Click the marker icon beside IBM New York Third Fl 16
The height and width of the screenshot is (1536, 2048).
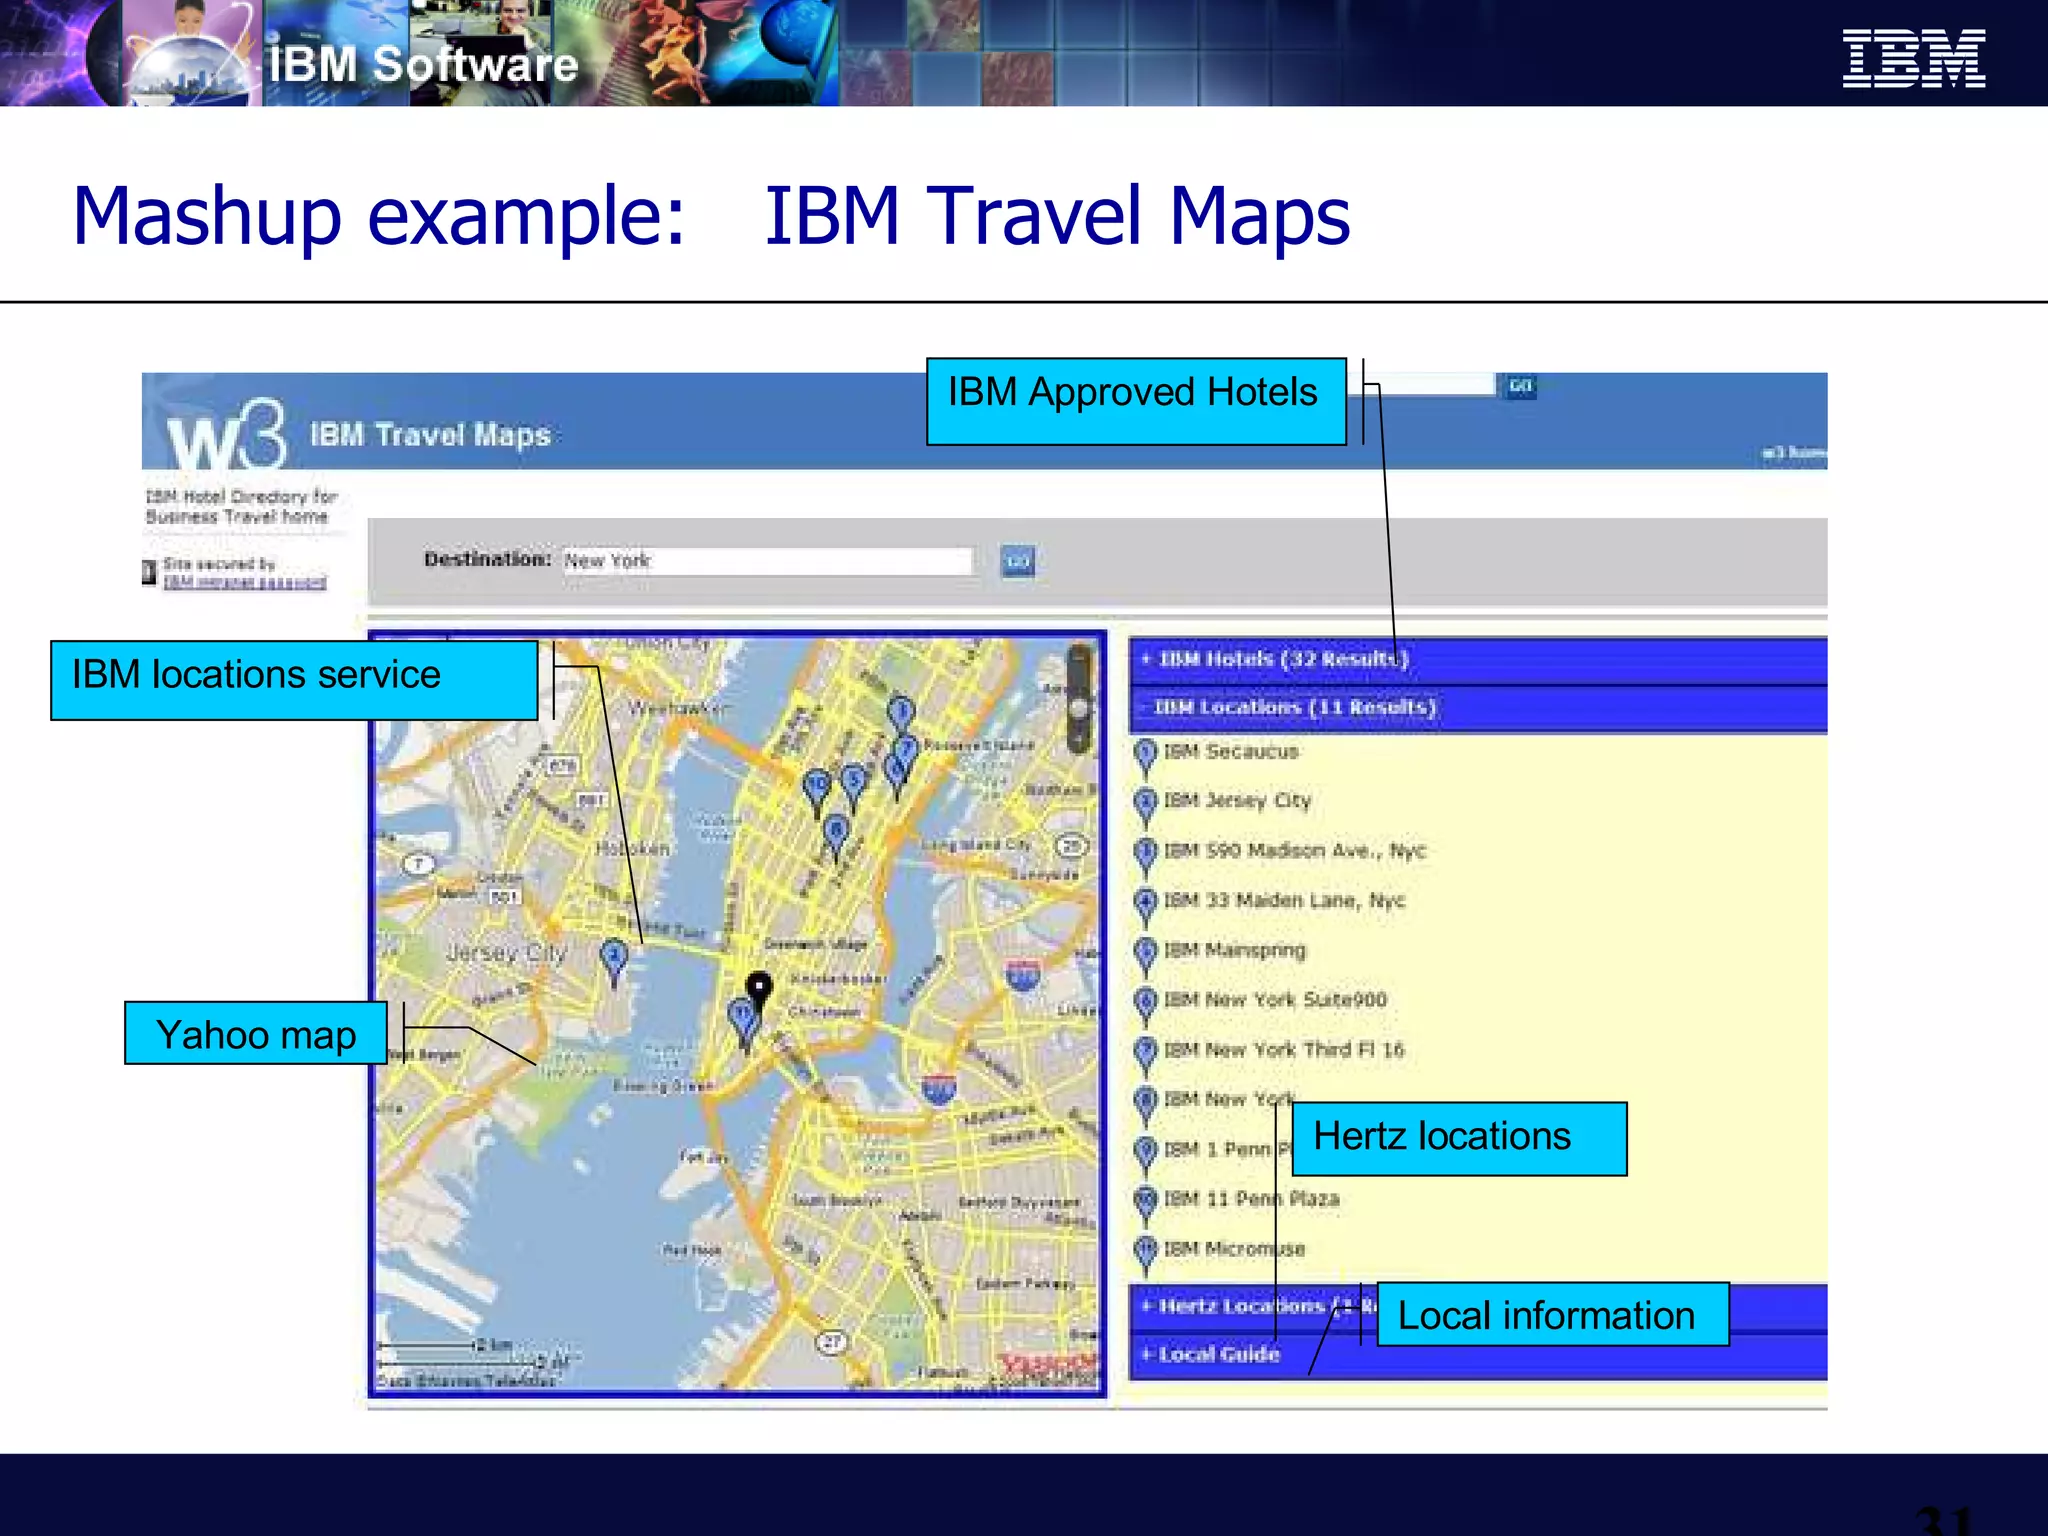[x=1146, y=1055]
